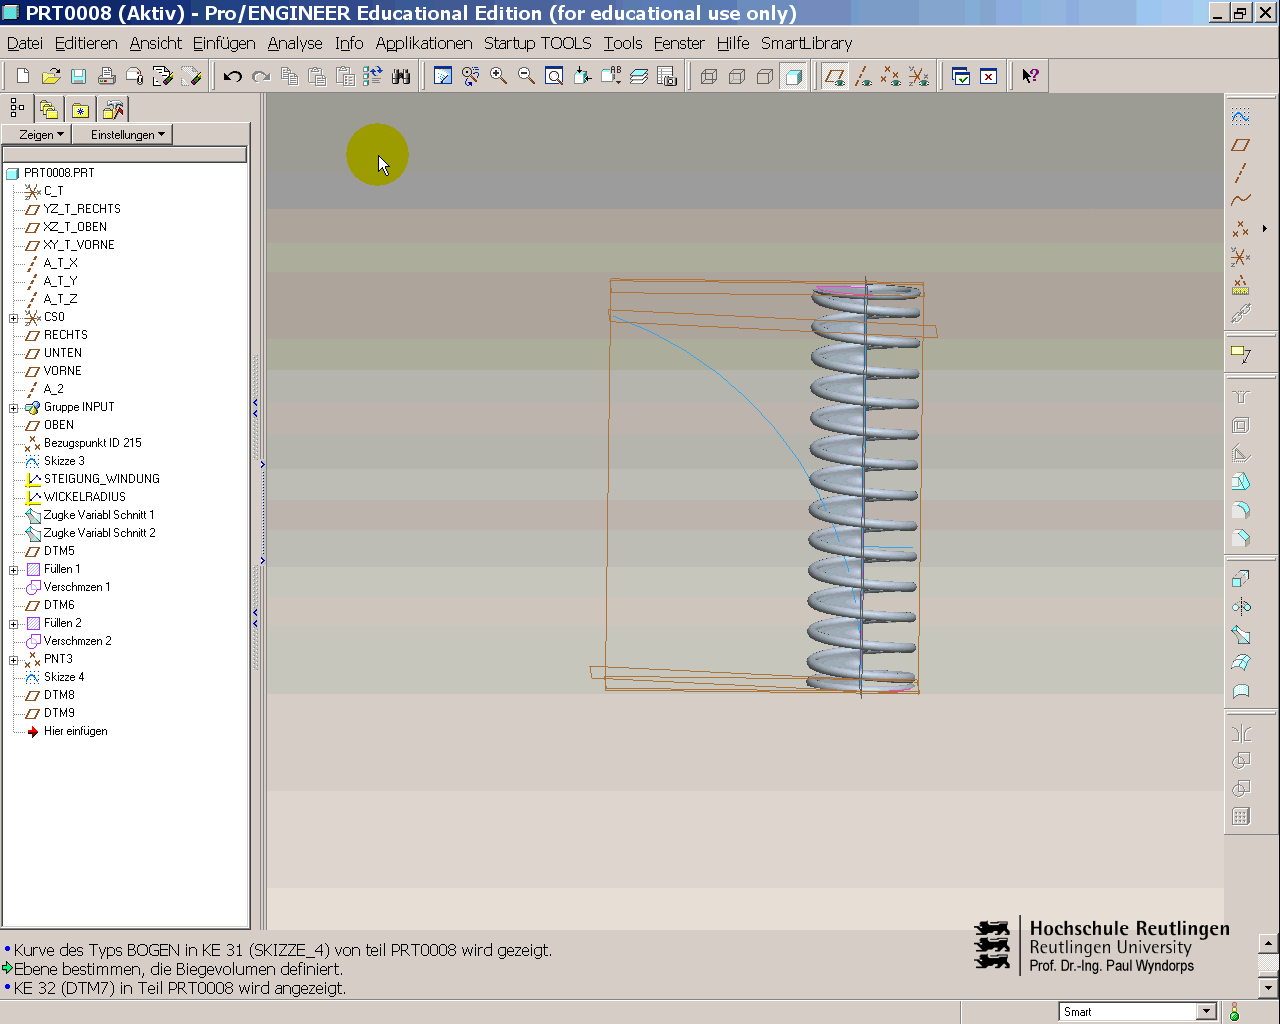This screenshot has height=1024, width=1280.
Task: Select STEIGUNG_WINDUNG in the model tree
Action: click(101, 479)
